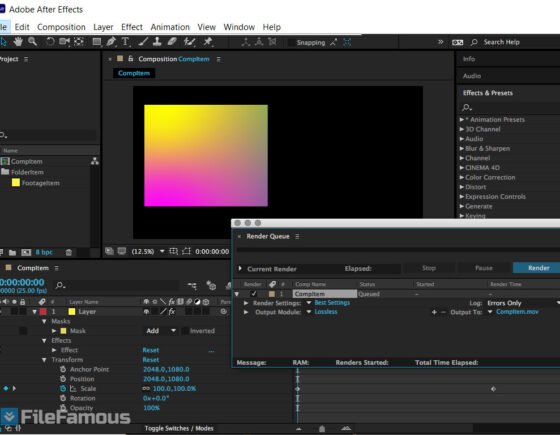This screenshot has width=560, height=435.
Task: Reset the Transform properties
Action: point(151,360)
